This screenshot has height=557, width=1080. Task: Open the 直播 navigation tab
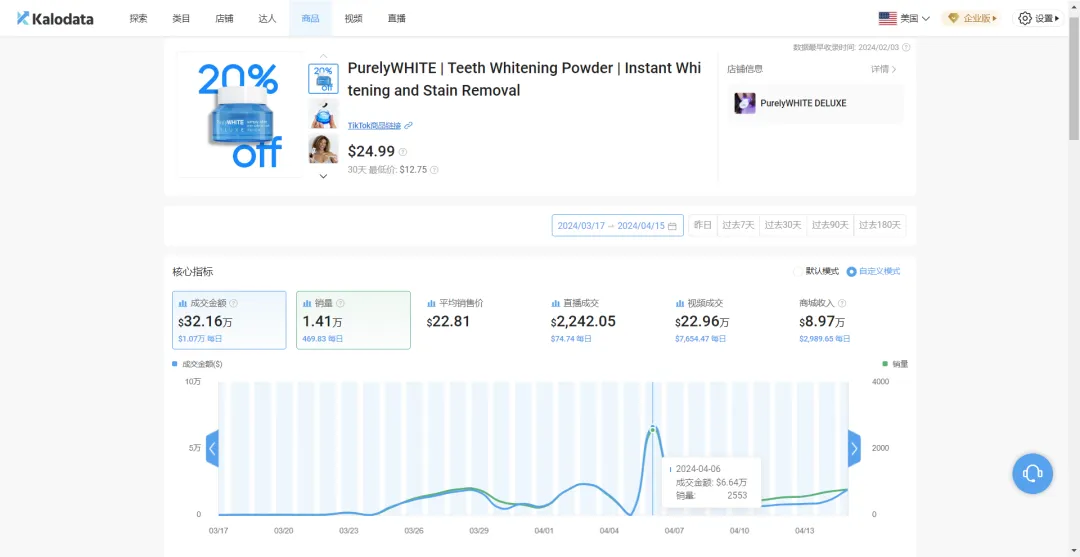tap(397, 19)
